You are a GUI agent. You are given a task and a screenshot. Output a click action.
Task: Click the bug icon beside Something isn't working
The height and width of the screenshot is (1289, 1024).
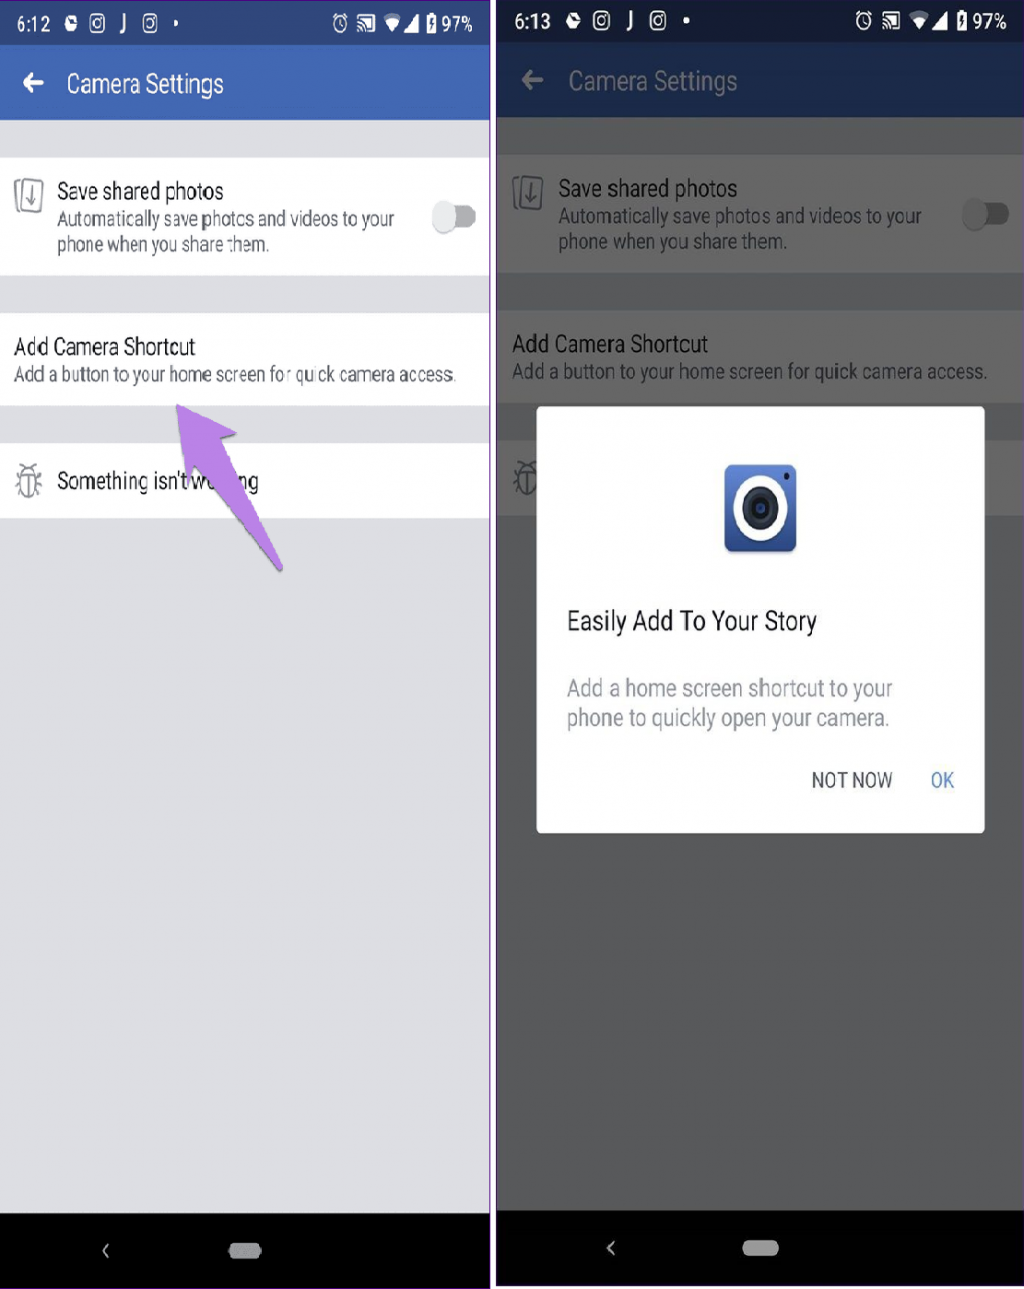click(x=29, y=481)
